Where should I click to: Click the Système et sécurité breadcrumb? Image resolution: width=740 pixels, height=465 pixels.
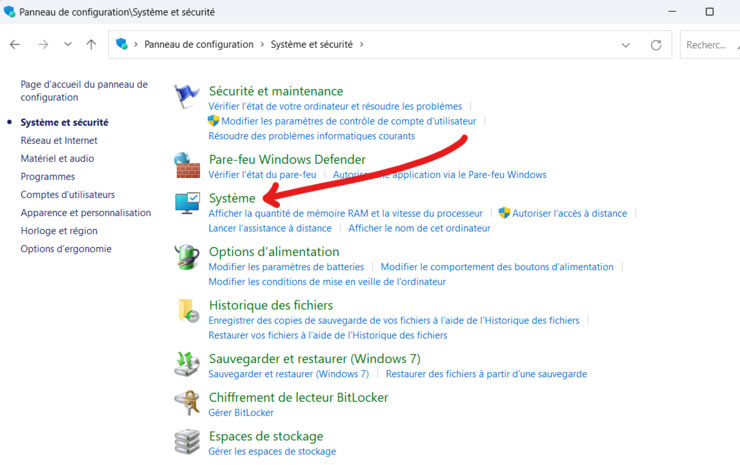(x=311, y=44)
